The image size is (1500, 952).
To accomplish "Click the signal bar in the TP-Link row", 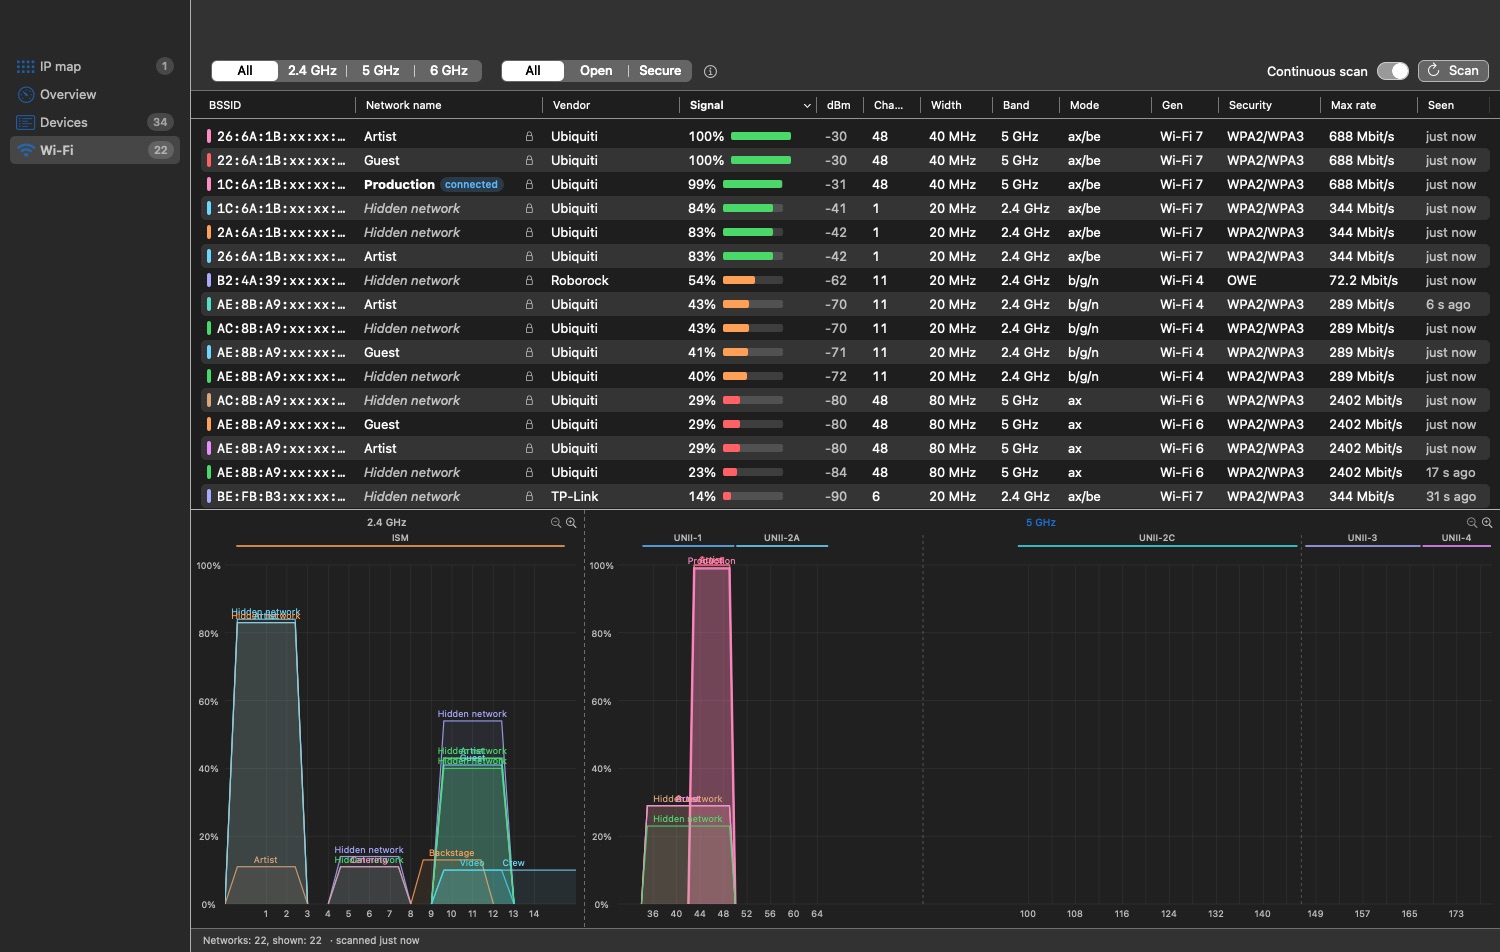I will (x=752, y=496).
